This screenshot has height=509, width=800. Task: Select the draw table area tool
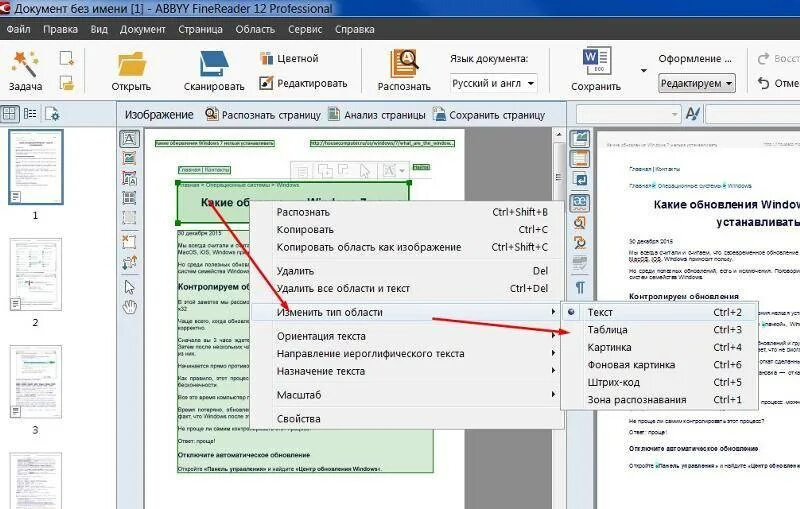coord(129,198)
